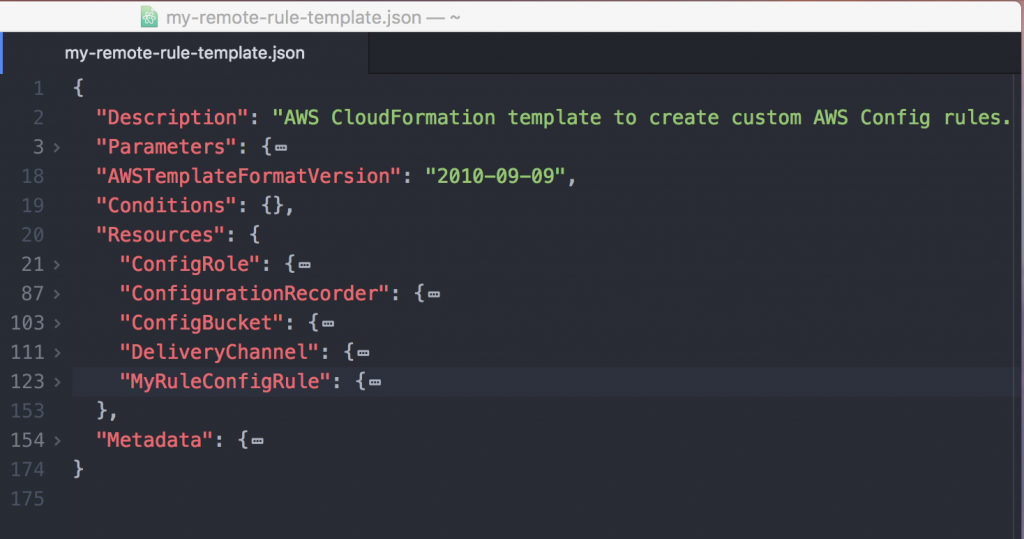This screenshot has height=539, width=1024.
Task: Click the opening brace on line 1
Action: (78, 88)
